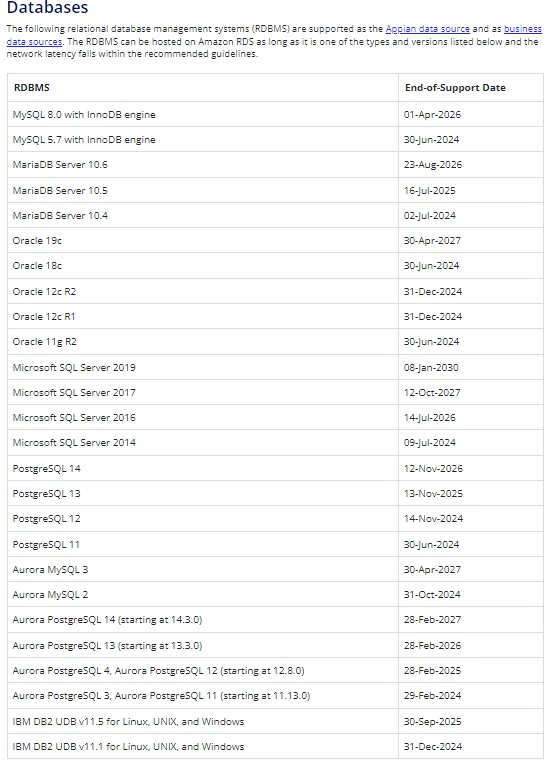This screenshot has width=553, height=771.
Task: Click the 29-Feb-2024 date cell
Action: [x=471, y=695]
